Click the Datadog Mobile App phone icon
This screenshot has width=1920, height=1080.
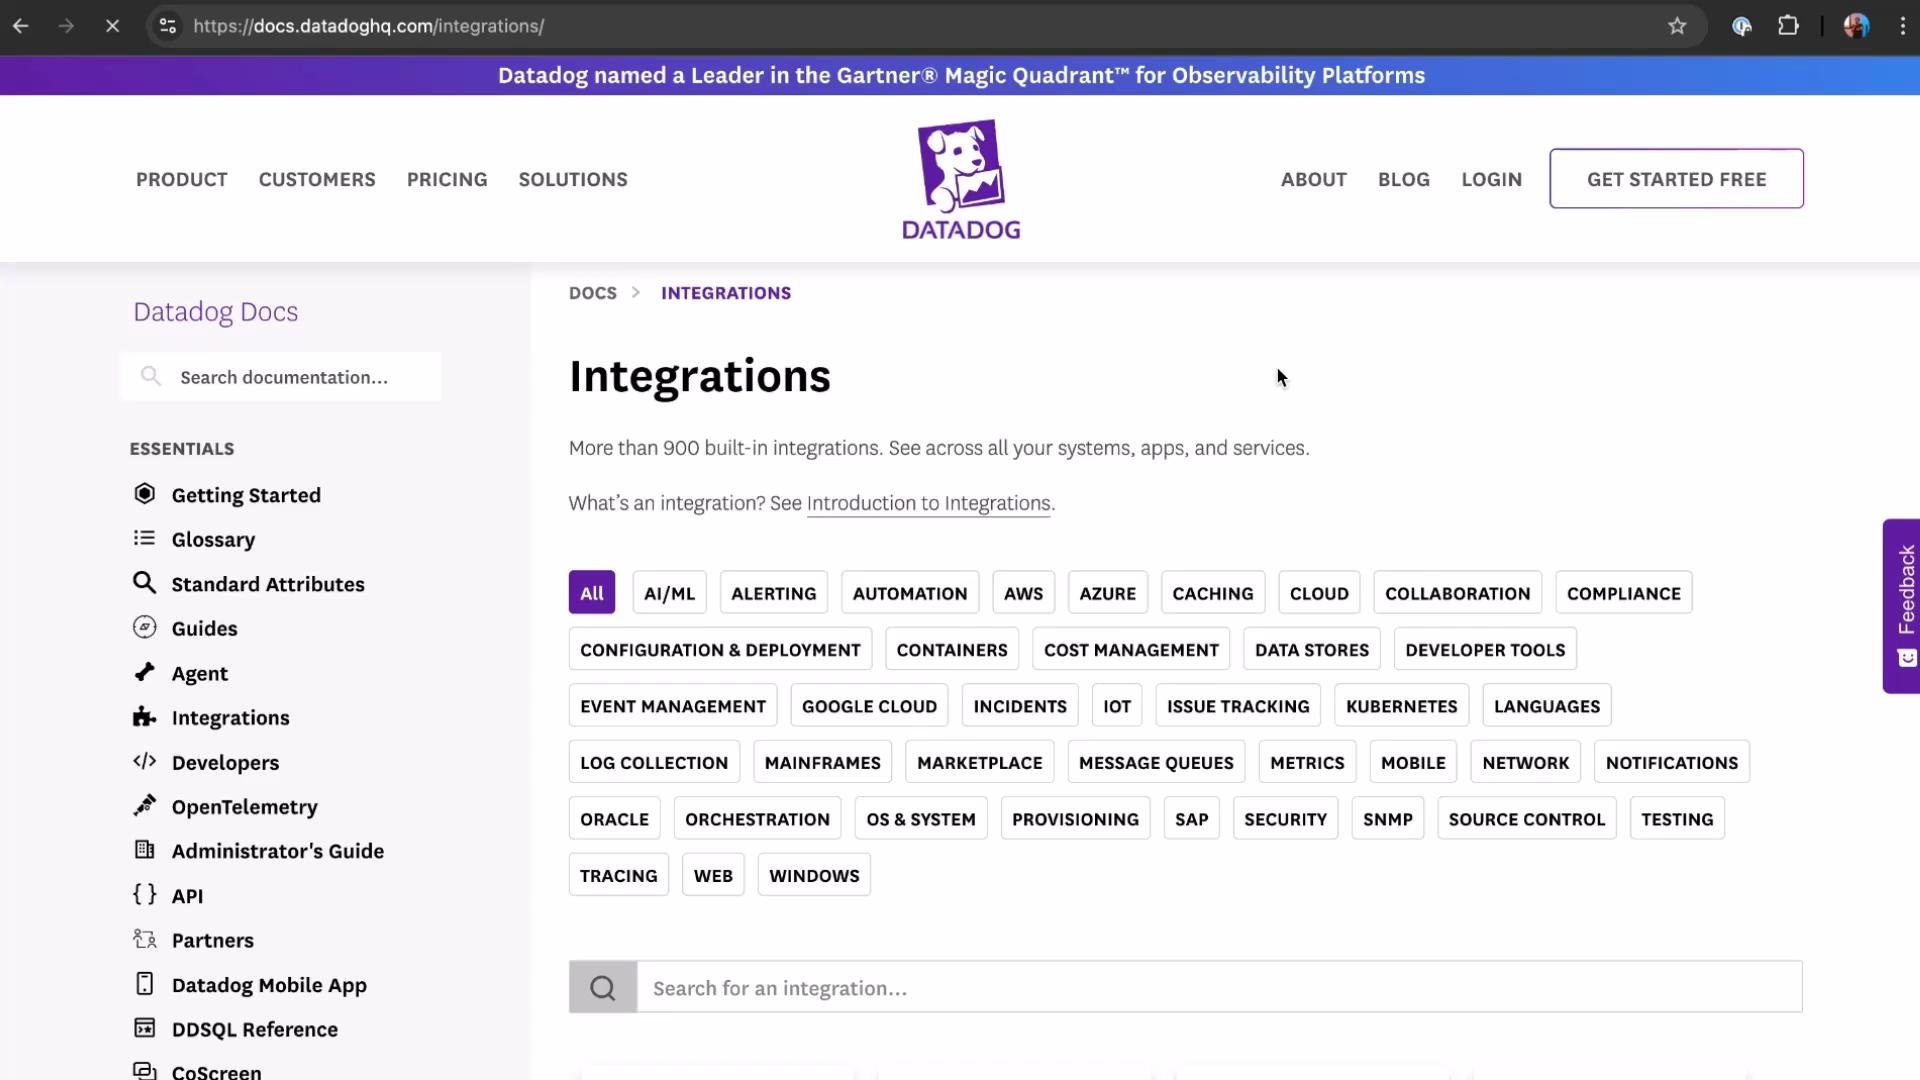(144, 984)
